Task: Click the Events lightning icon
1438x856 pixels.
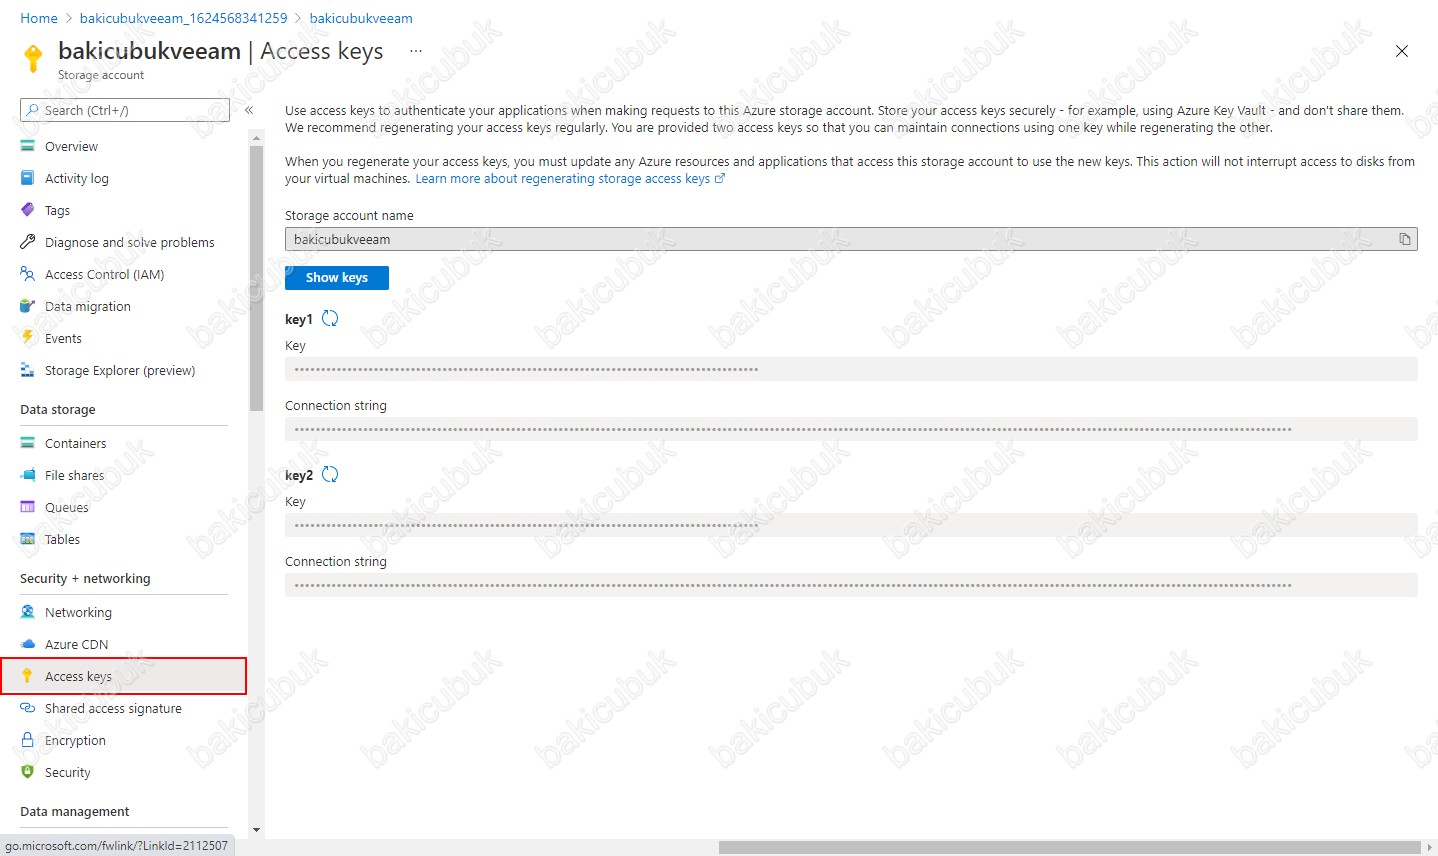Action: tap(27, 338)
